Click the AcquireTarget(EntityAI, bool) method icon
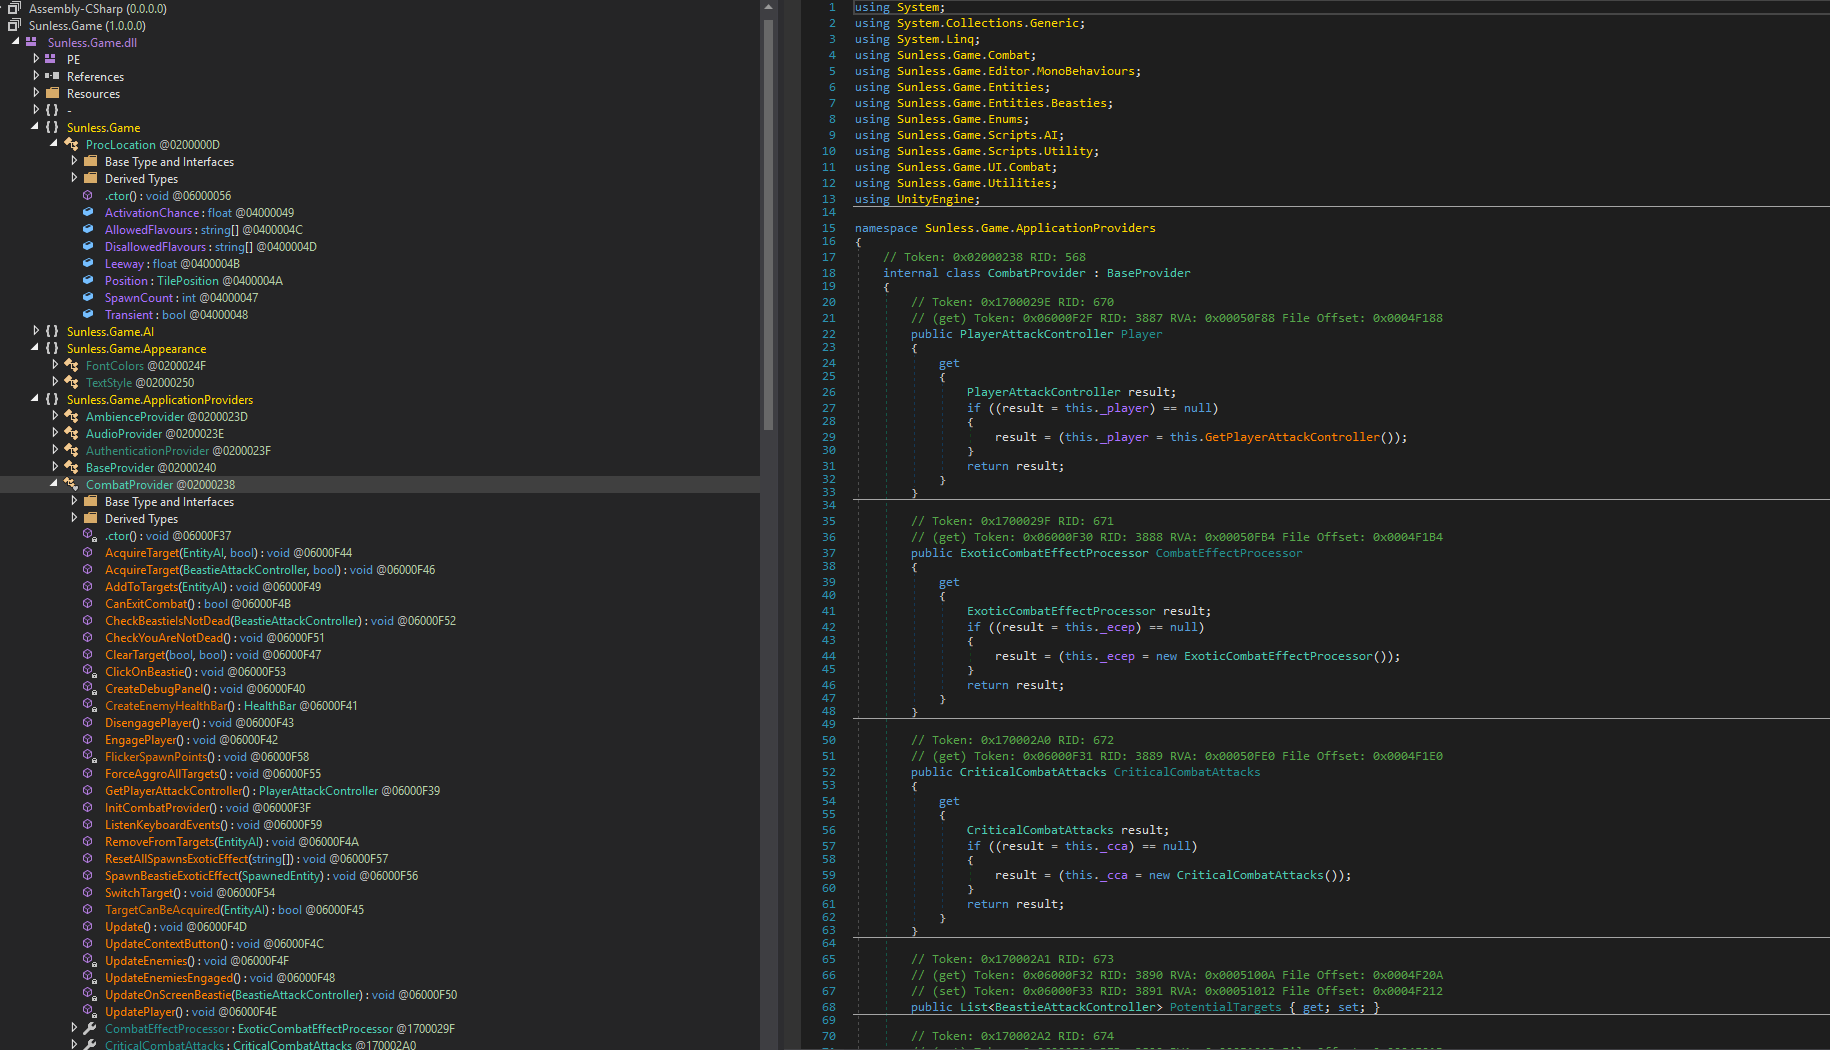 (x=89, y=552)
